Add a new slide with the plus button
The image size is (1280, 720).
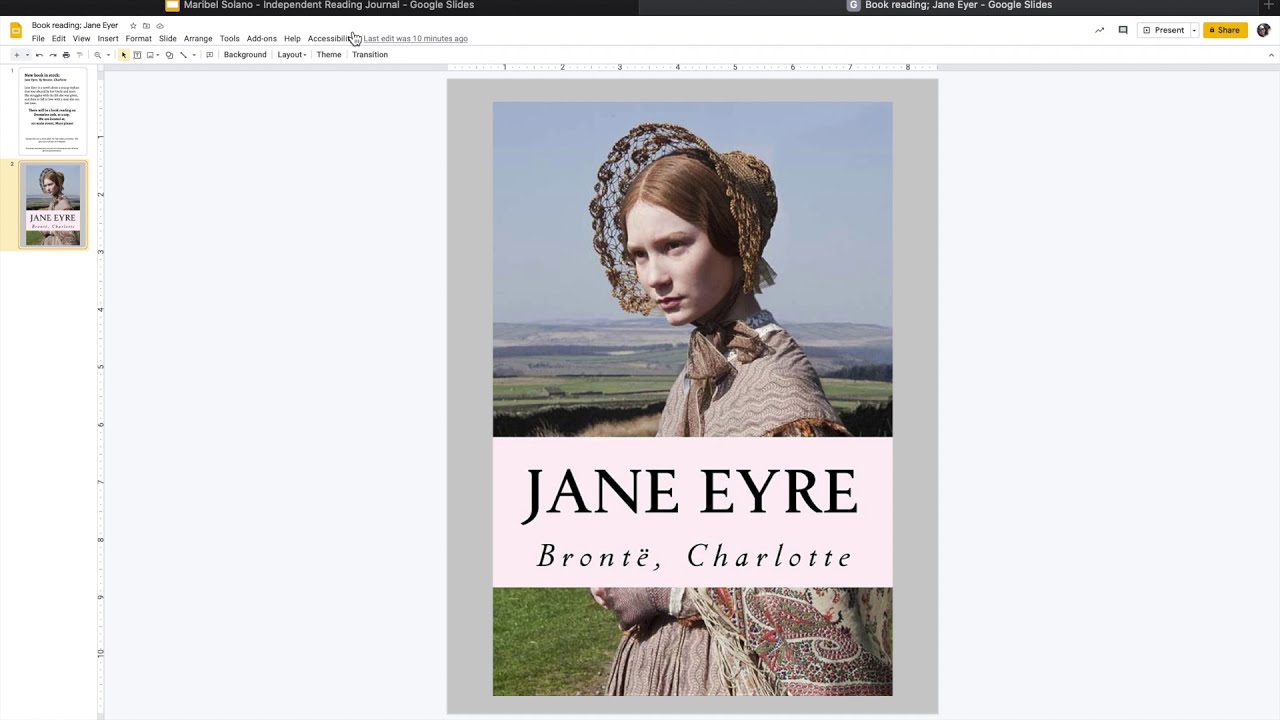[17, 55]
